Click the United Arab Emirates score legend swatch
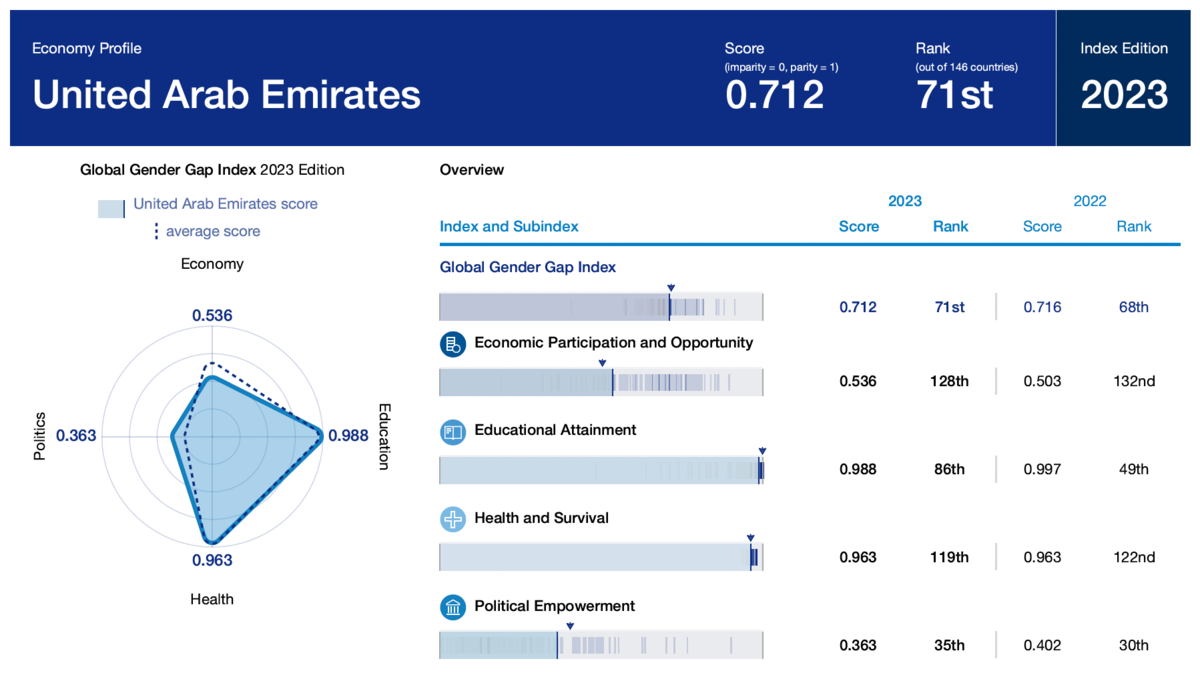The height and width of the screenshot is (679, 1200). (x=111, y=207)
